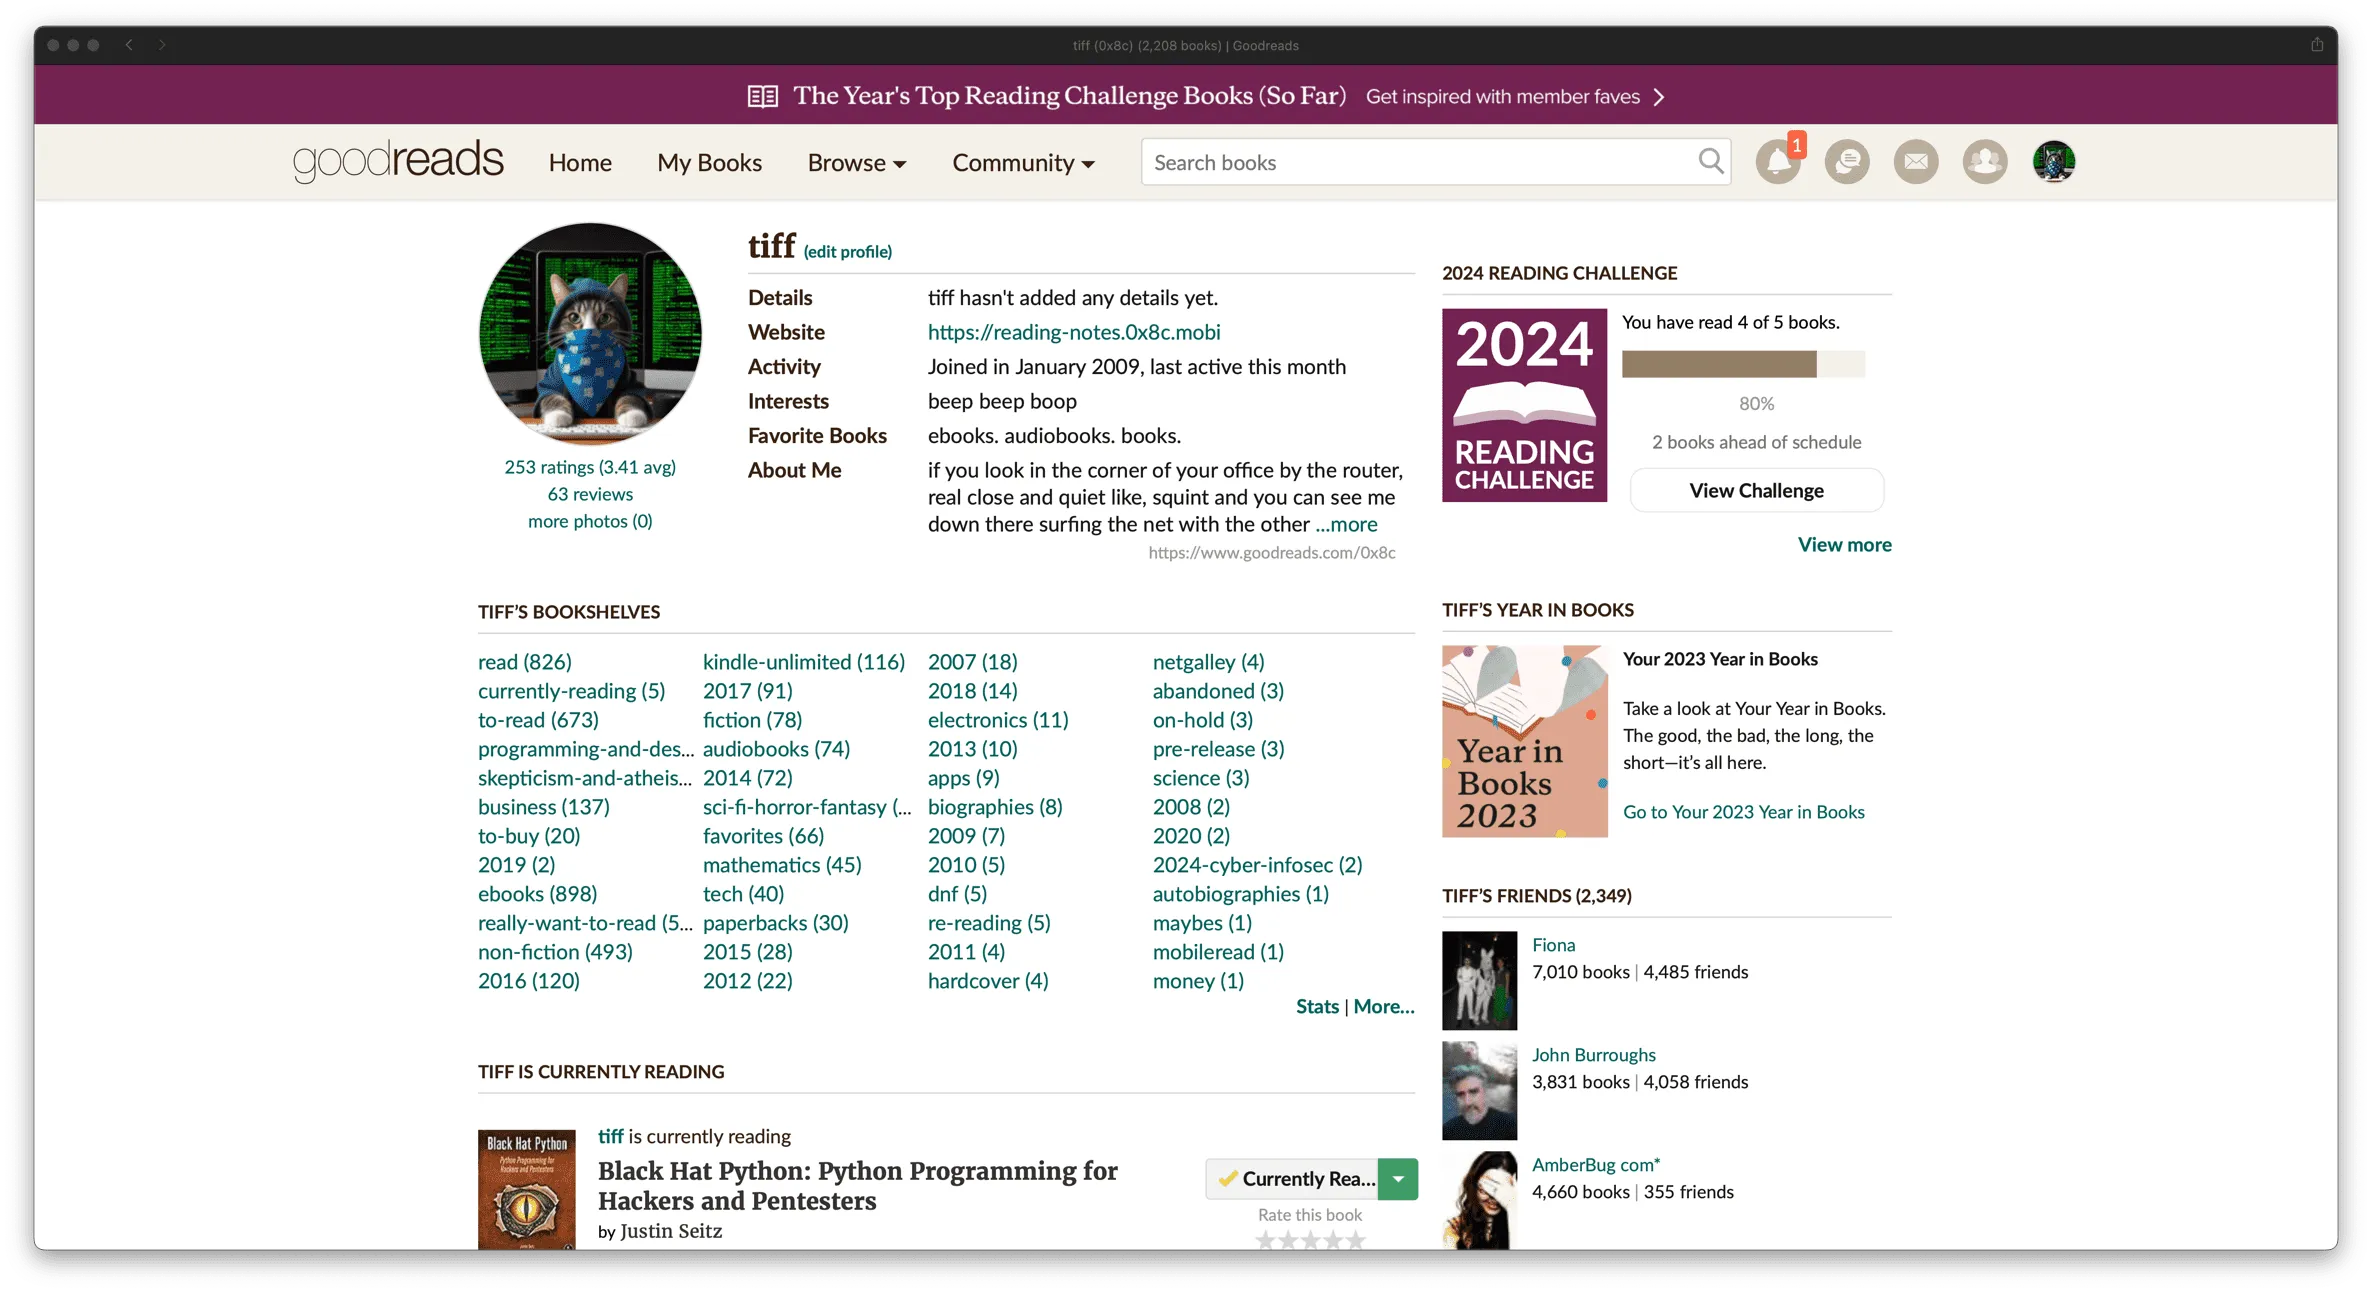Open the 2024-cyber-infosec (2) shelf

coord(1257,864)
